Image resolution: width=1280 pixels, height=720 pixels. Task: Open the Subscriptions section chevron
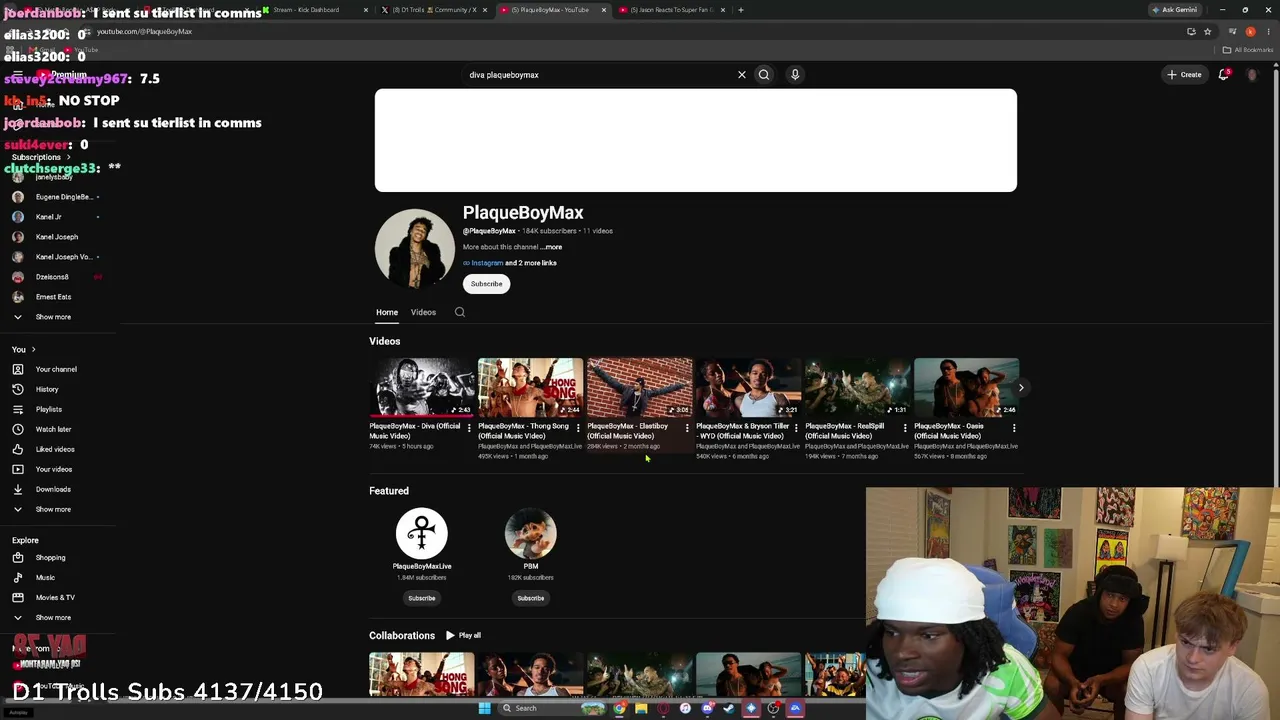coord(68,157)
